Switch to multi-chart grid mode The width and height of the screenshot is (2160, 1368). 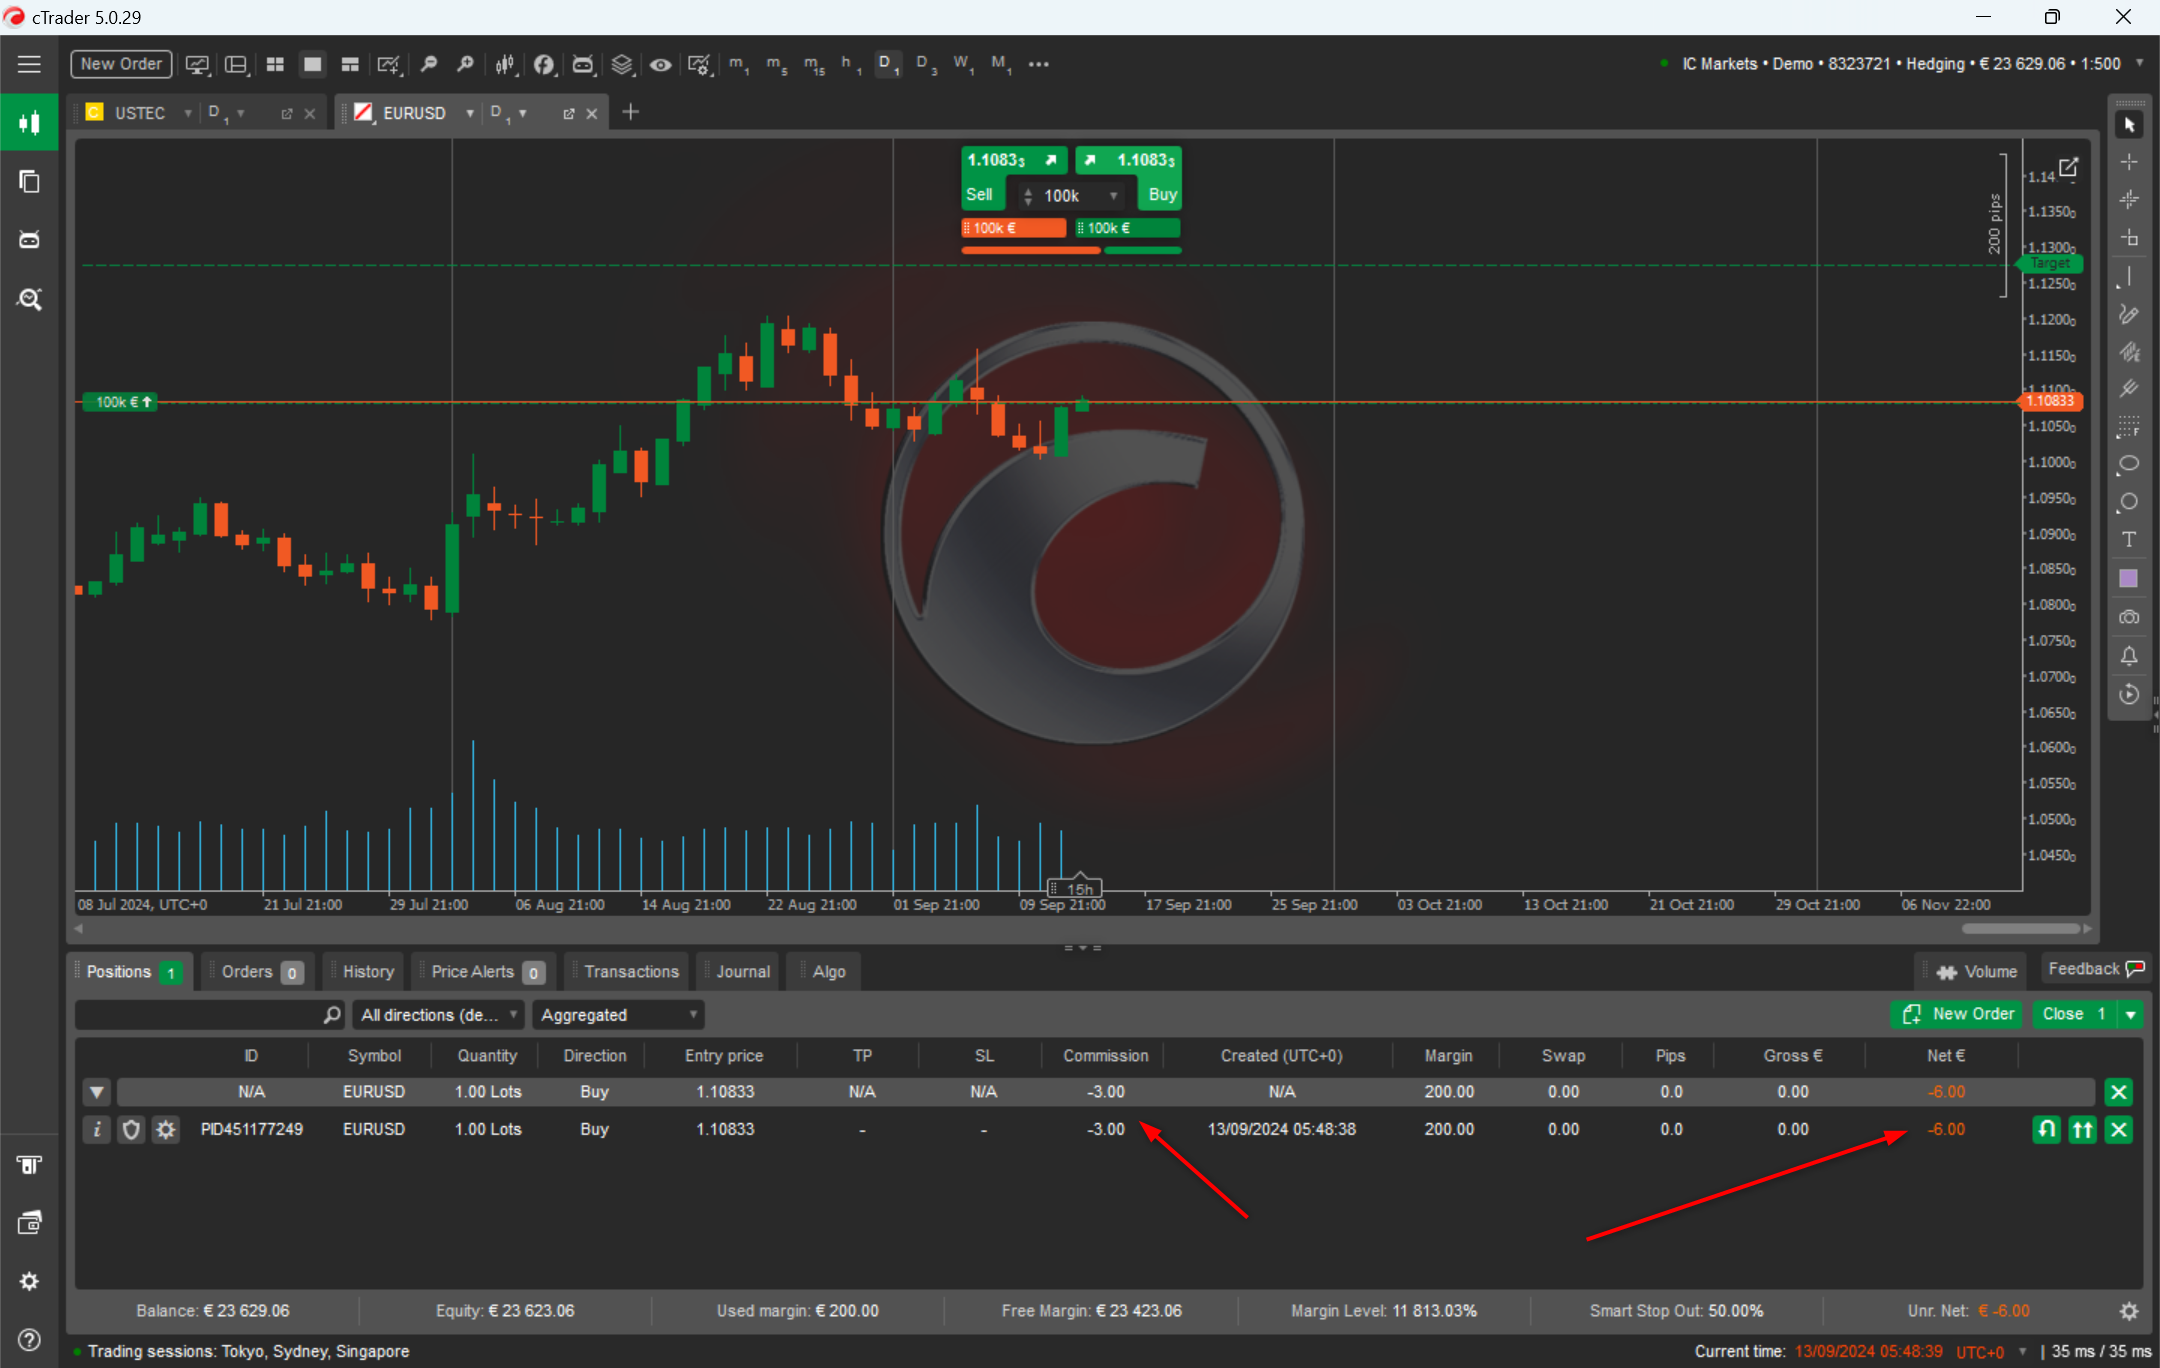(x=275, y=64)
